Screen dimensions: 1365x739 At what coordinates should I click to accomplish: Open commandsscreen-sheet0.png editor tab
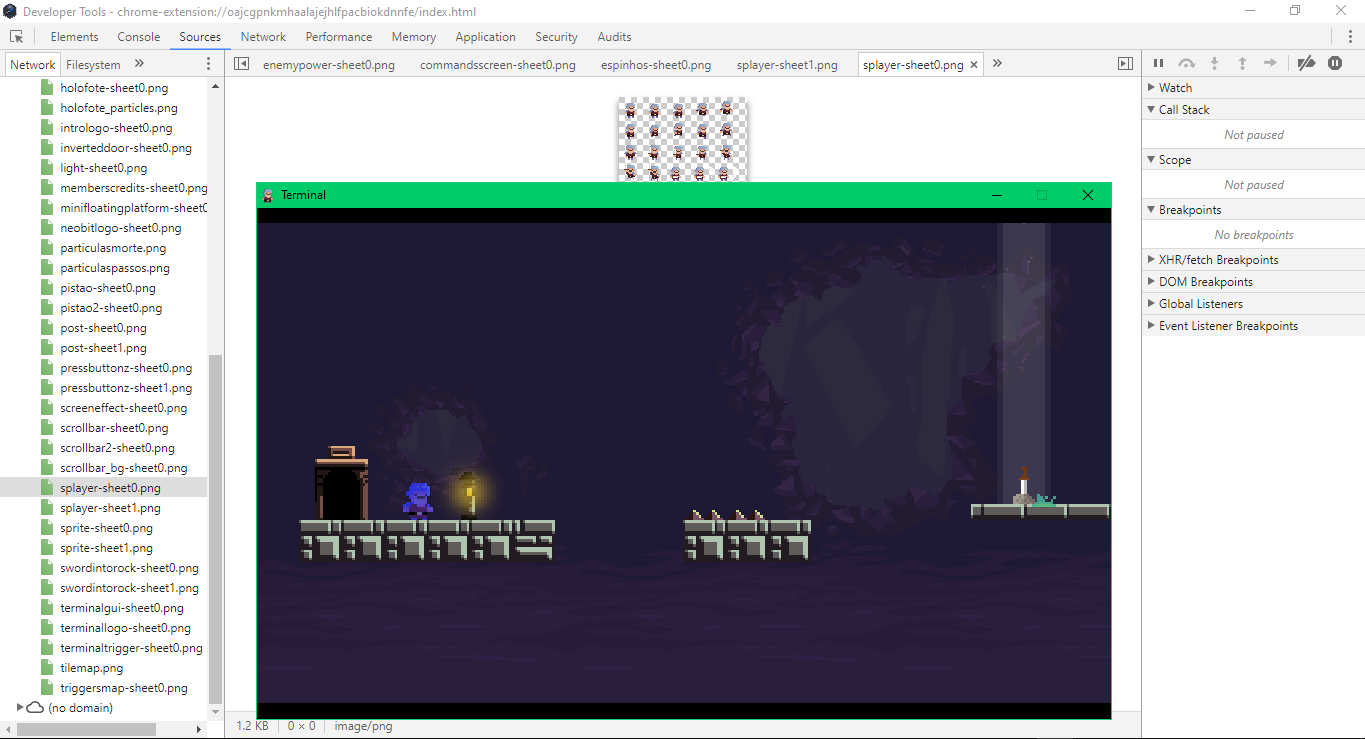click(x=498, y=65)
